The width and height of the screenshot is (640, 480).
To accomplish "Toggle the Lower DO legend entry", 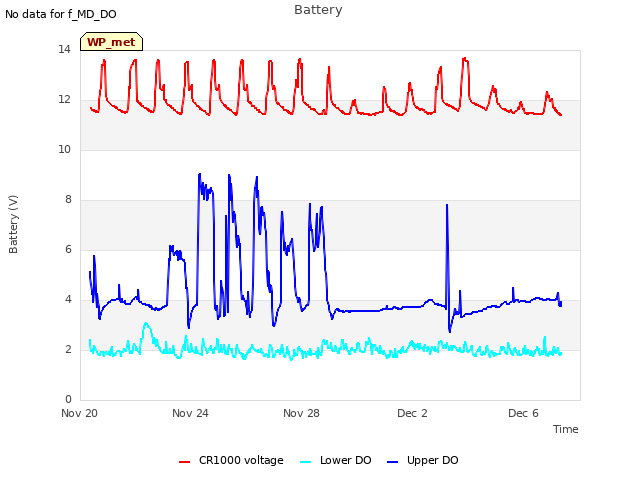I will click(x=336, y=460).
